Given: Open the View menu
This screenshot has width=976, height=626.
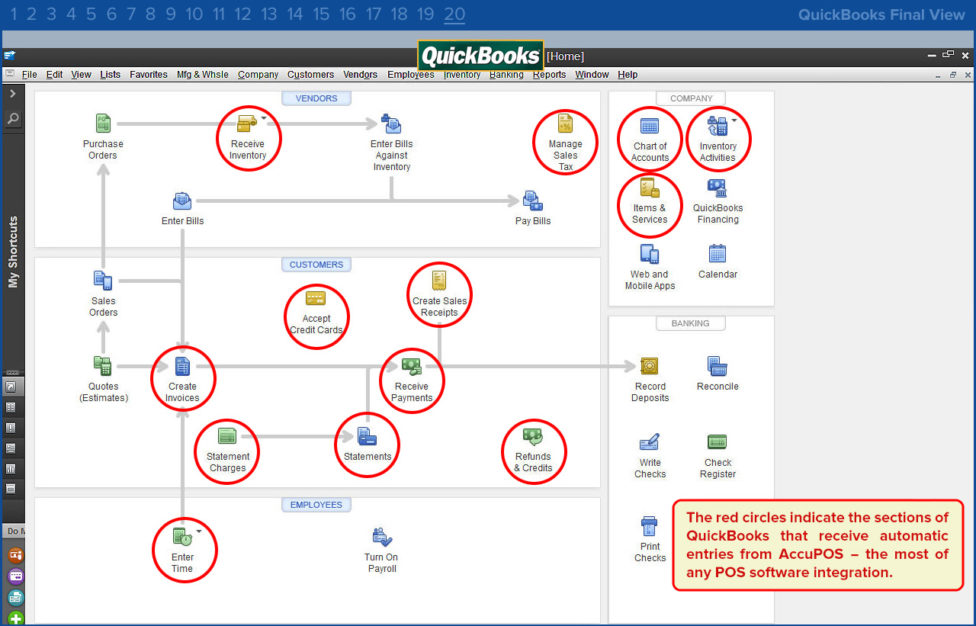Looking at the screenshot, I should [81, 75].
